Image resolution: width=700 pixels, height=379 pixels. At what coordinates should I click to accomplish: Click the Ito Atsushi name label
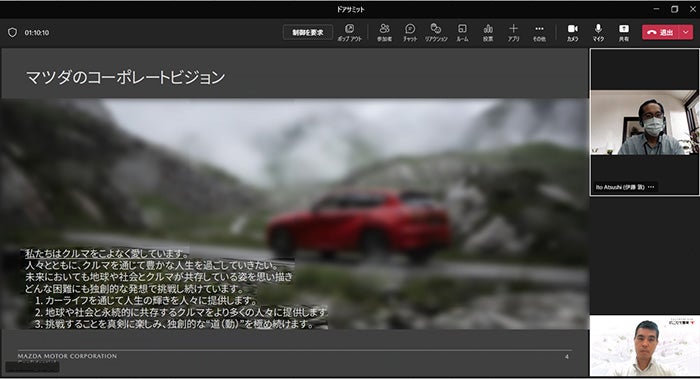point(620,187)
